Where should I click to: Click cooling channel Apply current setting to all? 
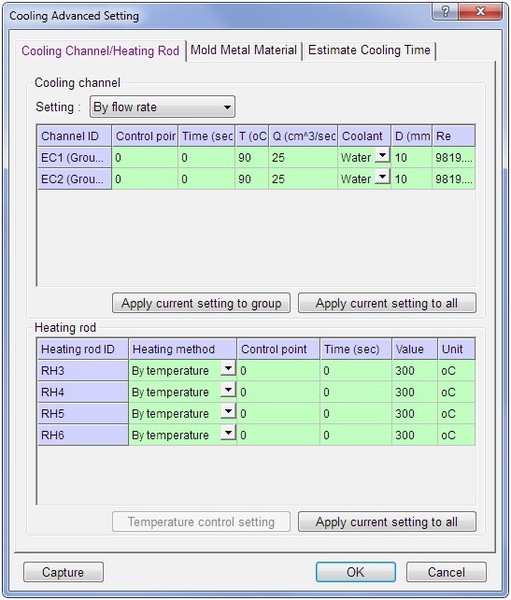[387, 303]
